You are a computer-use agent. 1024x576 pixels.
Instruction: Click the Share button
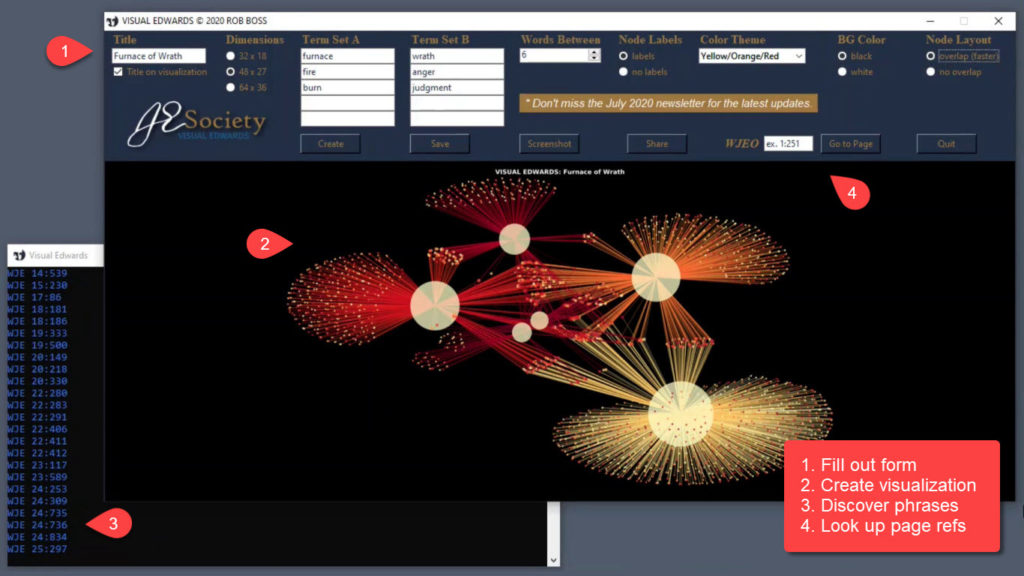point(657,144)
